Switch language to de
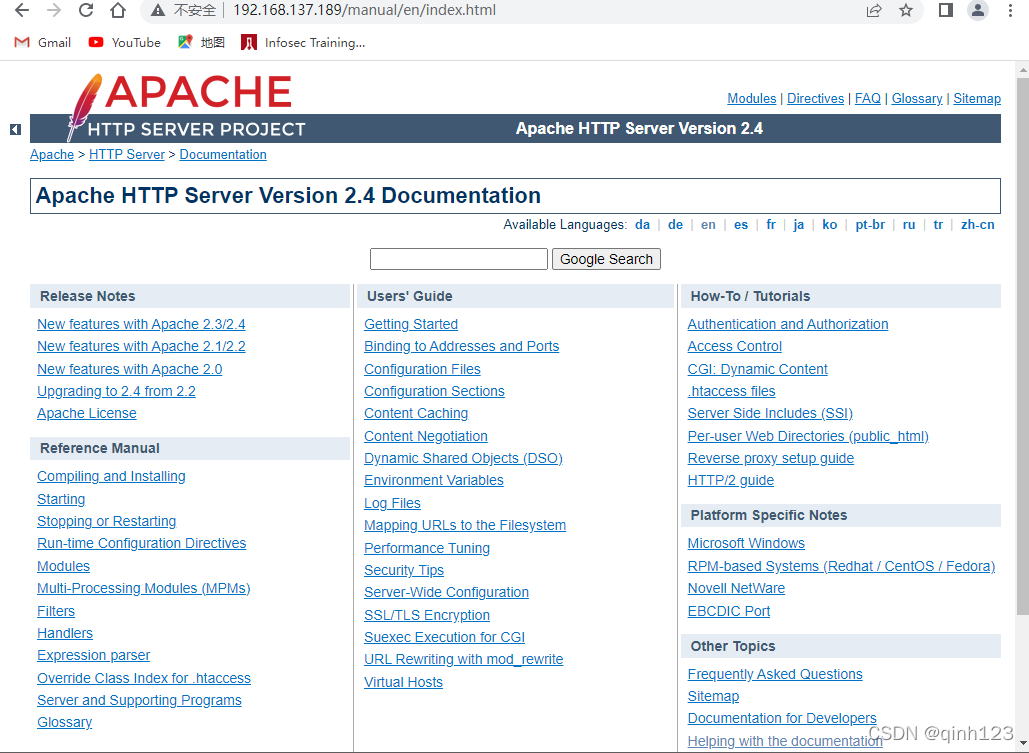Image resolution: width=1029 pixels, height=753 pixels. coord(675,225)
